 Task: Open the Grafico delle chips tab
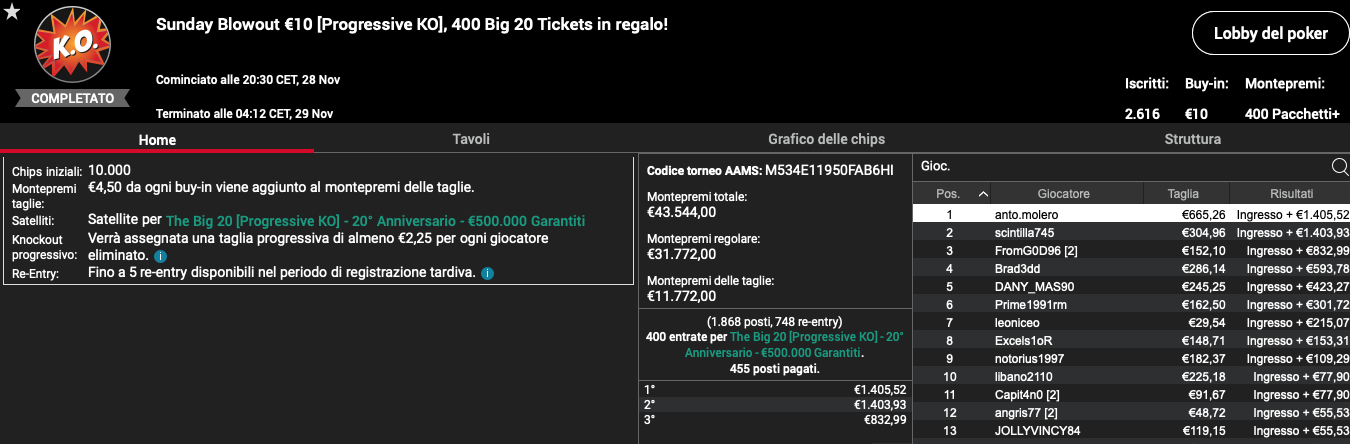tap(826, 139)
